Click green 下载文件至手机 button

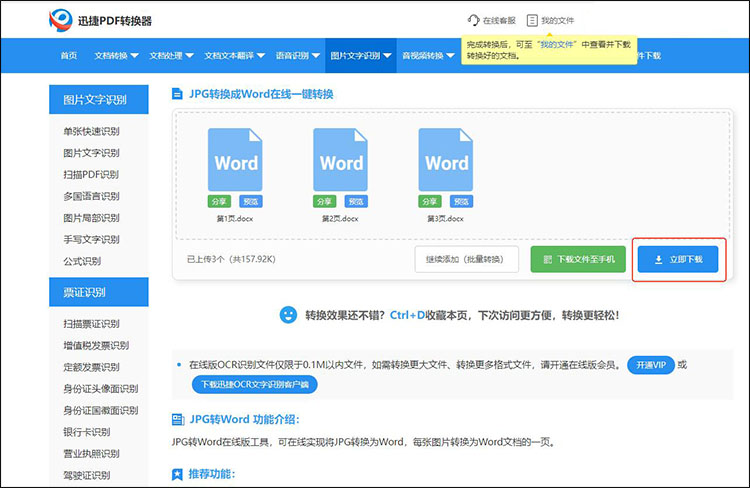(x=578, y=259)
